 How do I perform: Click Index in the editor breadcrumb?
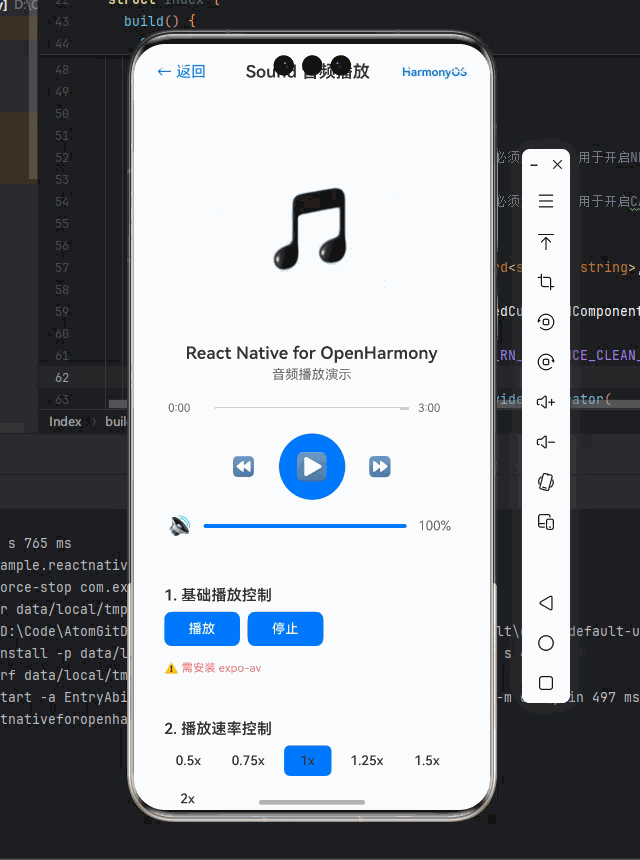click(65, 422)
